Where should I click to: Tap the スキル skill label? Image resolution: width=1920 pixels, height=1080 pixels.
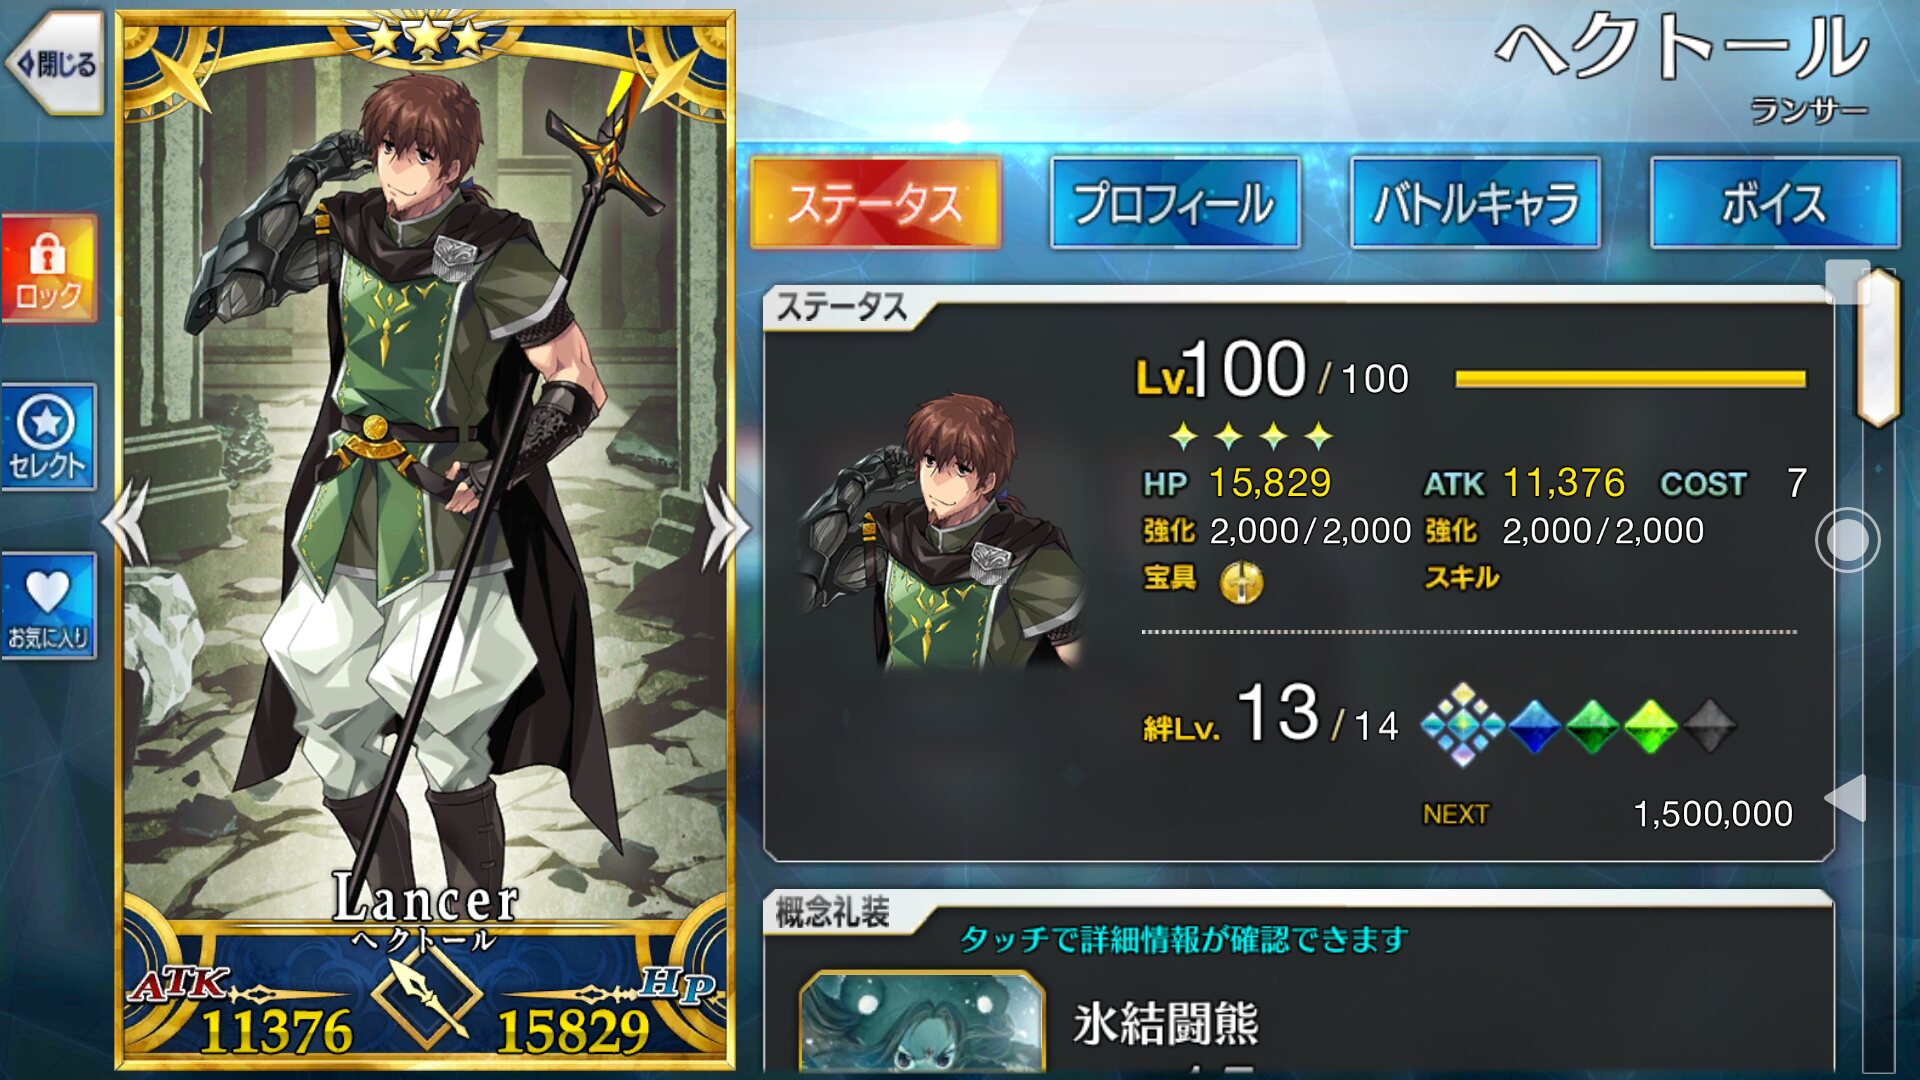[x=1461, y=577]
